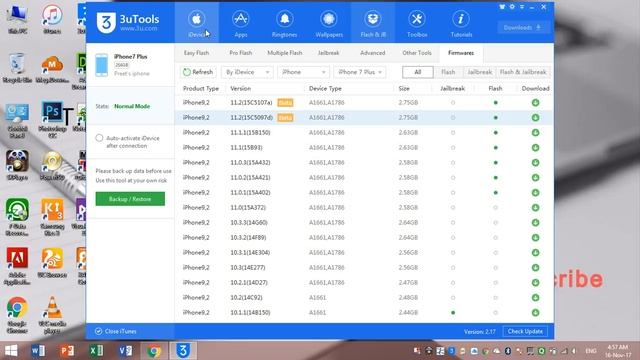Download firmware 11.2(15C5097d)
Screen dimensions: 640x360
pos(535,118)
